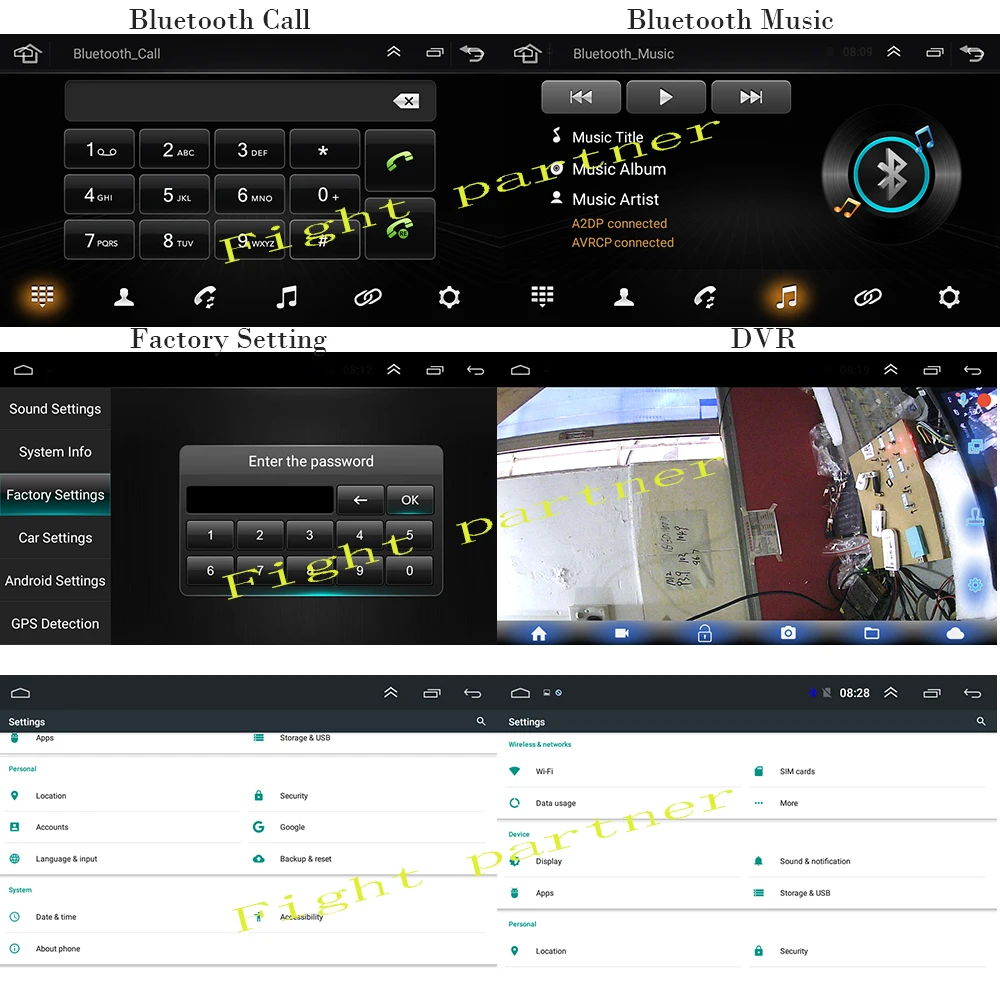Take DVR snapshot with camera icon
Screen dimensions: 1000x1000
(x=788, y=633)
